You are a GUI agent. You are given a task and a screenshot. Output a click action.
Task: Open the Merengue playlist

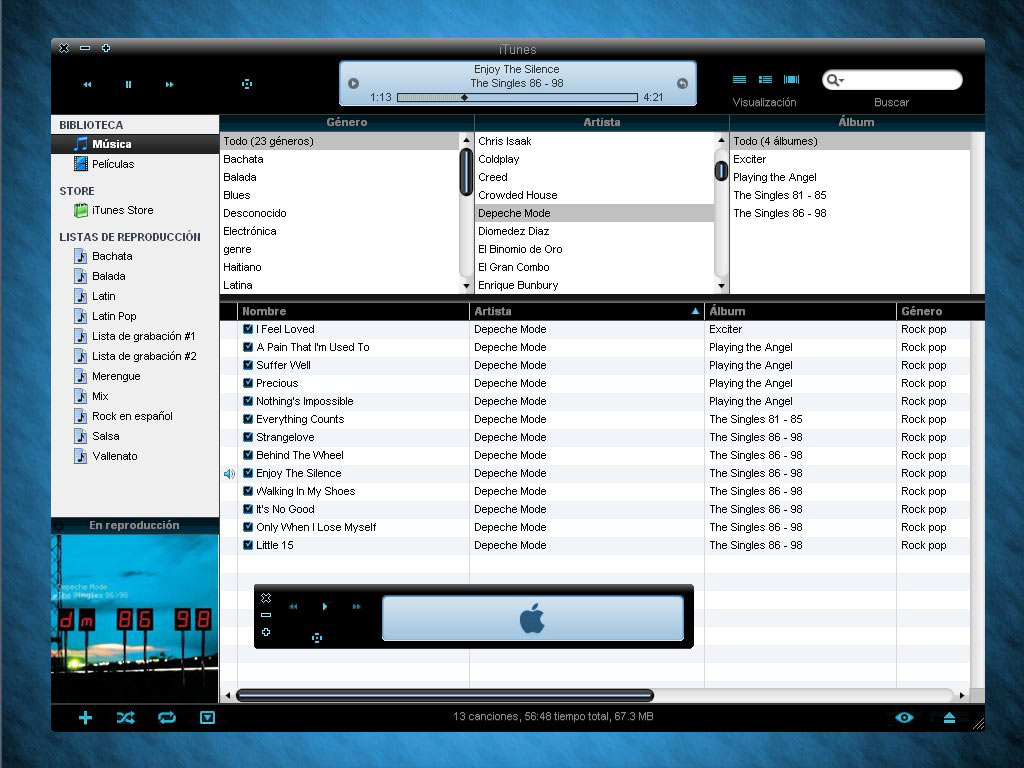pos(135,376)
